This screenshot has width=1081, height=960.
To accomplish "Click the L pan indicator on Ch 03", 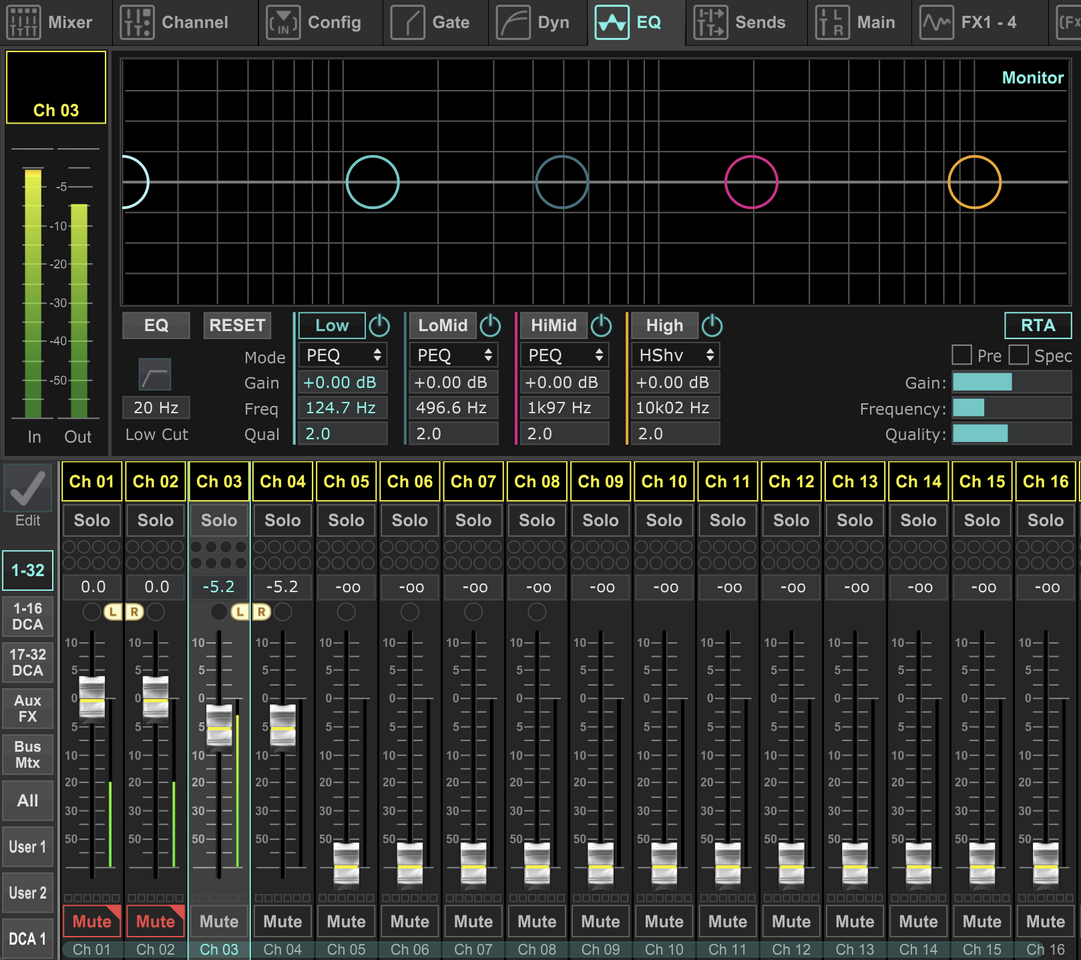I will [240, 612].
